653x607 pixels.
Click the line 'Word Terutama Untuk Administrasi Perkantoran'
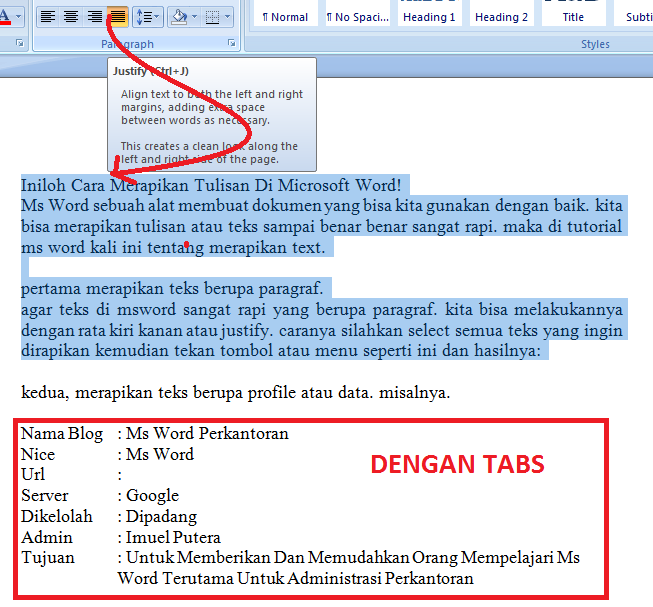point(295,578)
